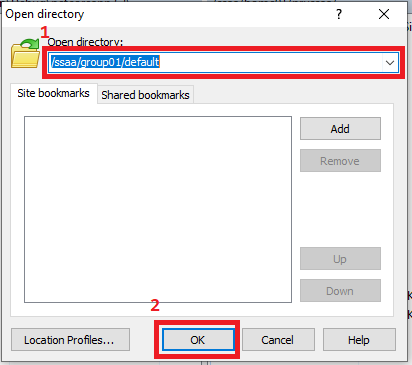
Task: Click the OK button
Action: (198, 340)
